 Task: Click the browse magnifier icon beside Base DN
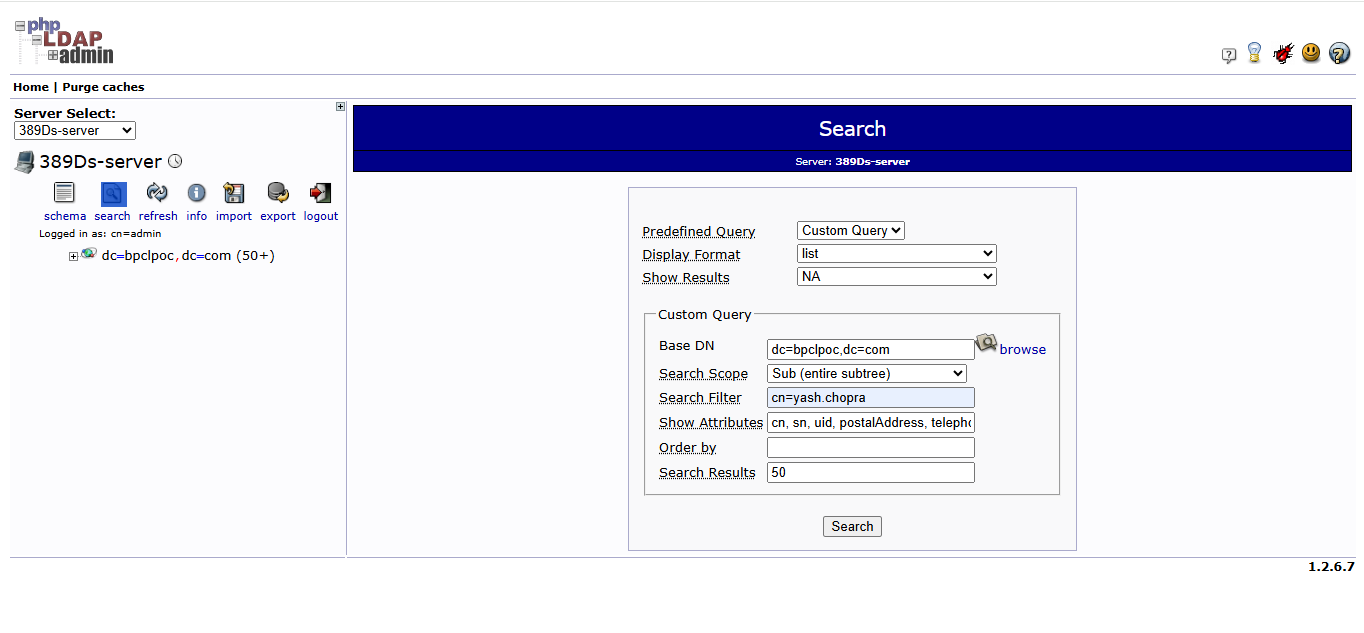tap(986, 343)
